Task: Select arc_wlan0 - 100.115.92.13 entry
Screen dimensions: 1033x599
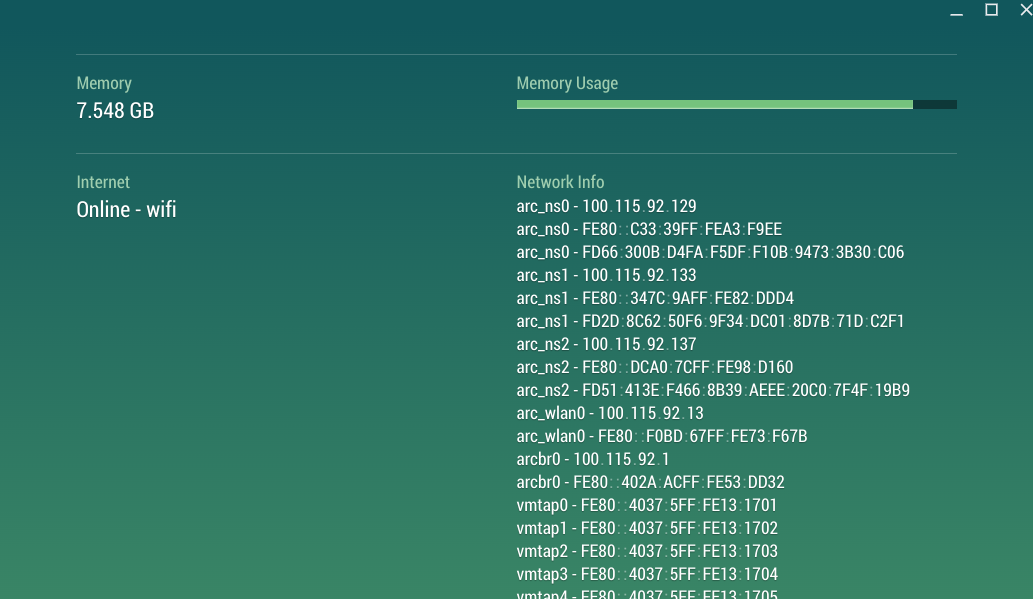Action: pos(610,413)
